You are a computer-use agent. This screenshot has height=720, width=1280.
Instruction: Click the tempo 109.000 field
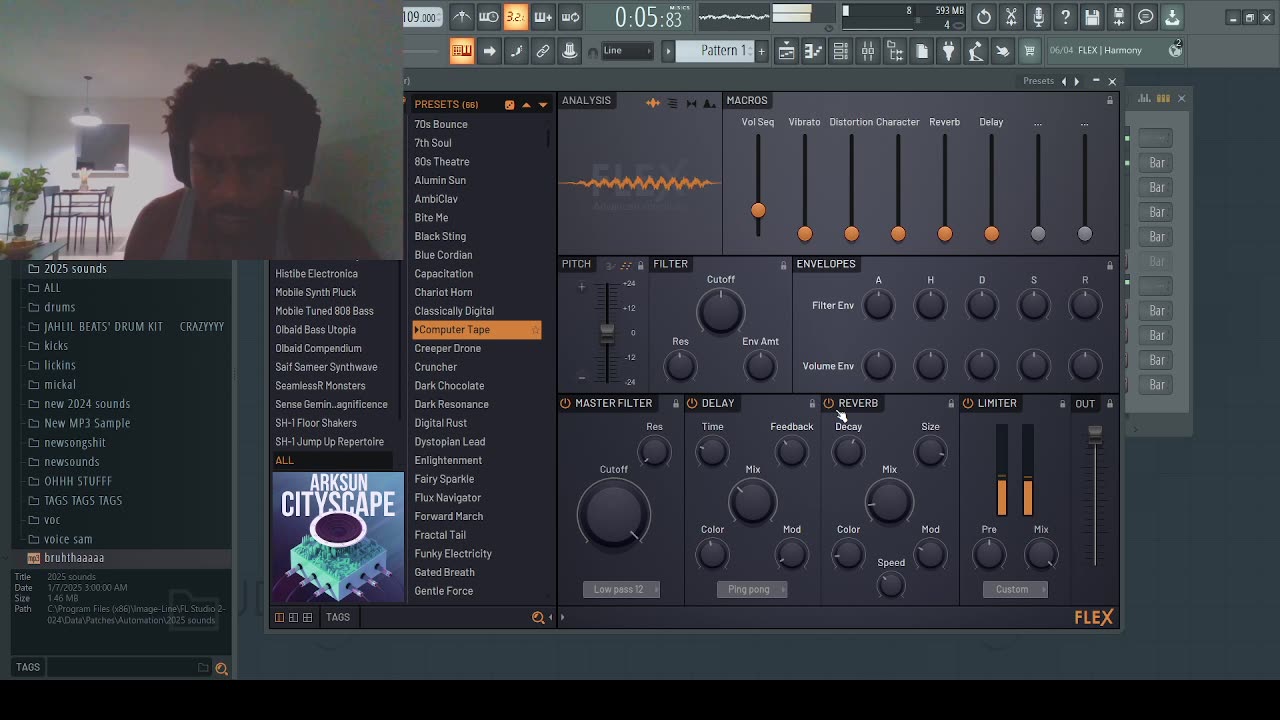pos(422,17)
